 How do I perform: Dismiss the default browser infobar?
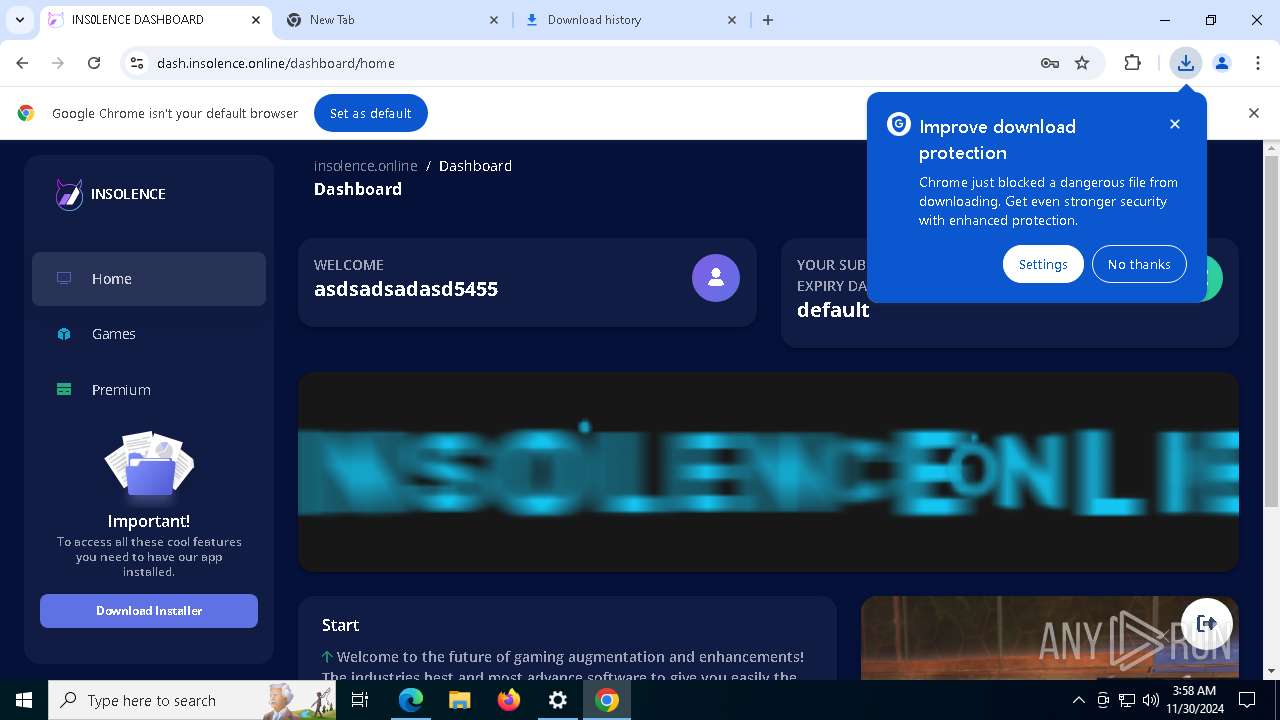(x=1254, y=113)
